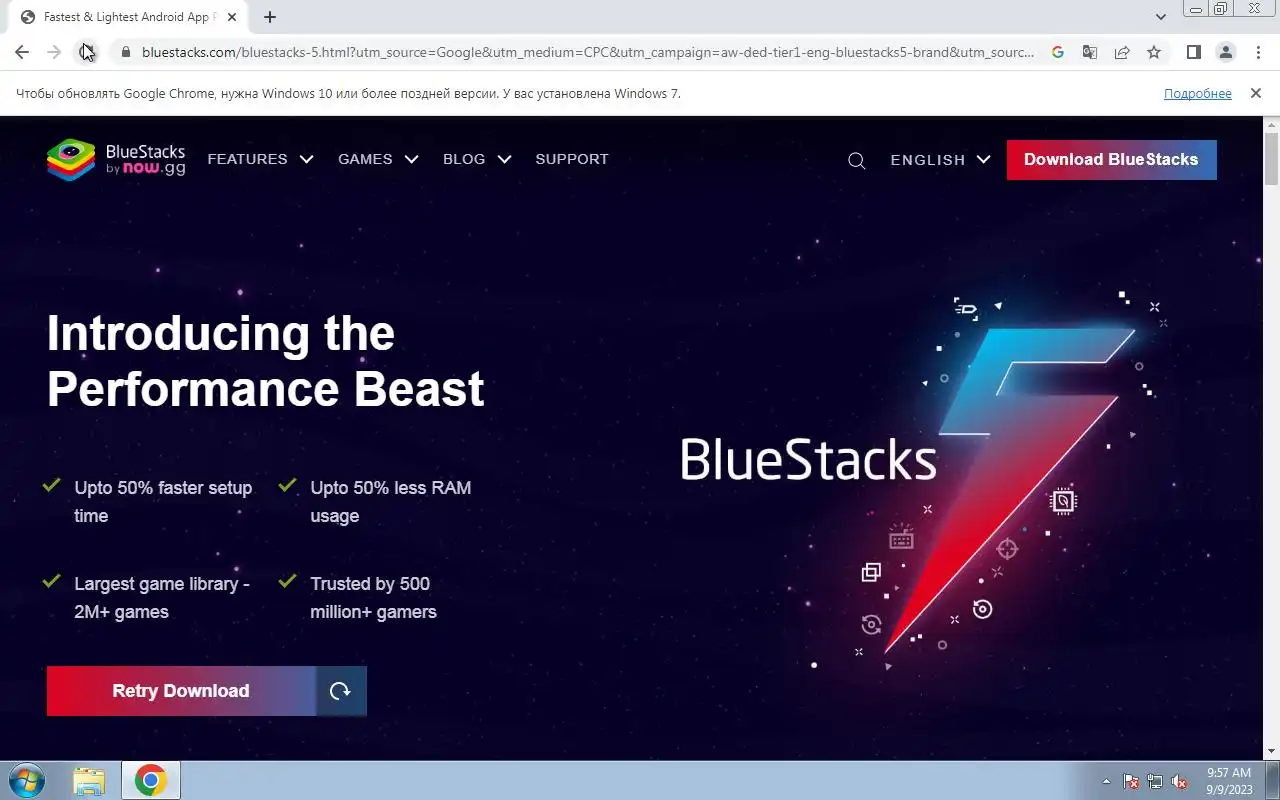This screenshot has width=1280, height=800.
Task: Click 'Upto 50% faster setup time' text
Action: tap(163, 502)
